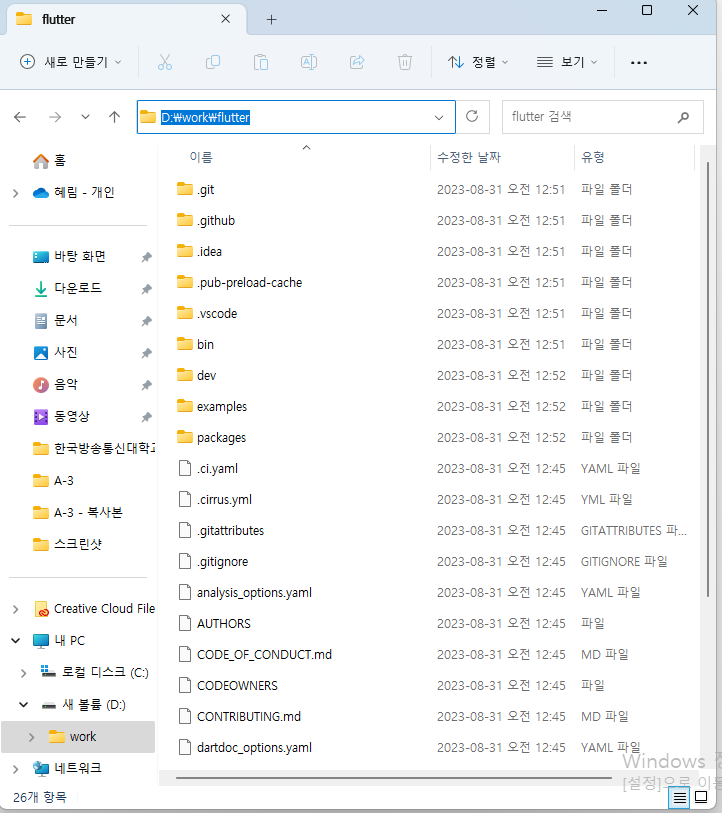
Task: Select the examples folder
Action: (x=212, y=406)
